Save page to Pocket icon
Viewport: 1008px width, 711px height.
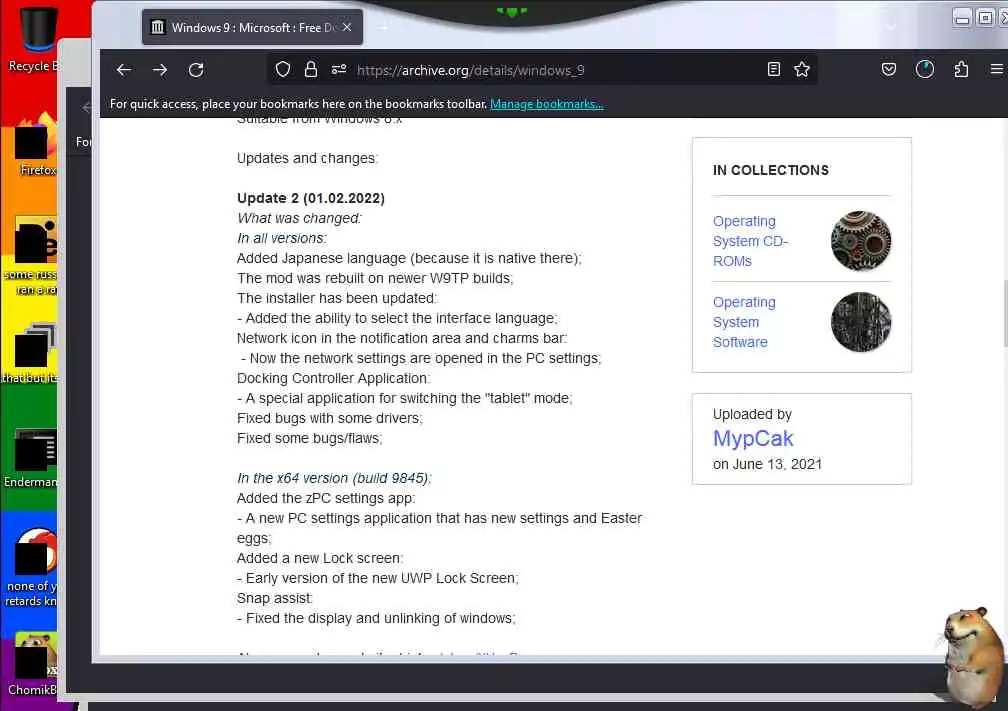click(889, 69)
